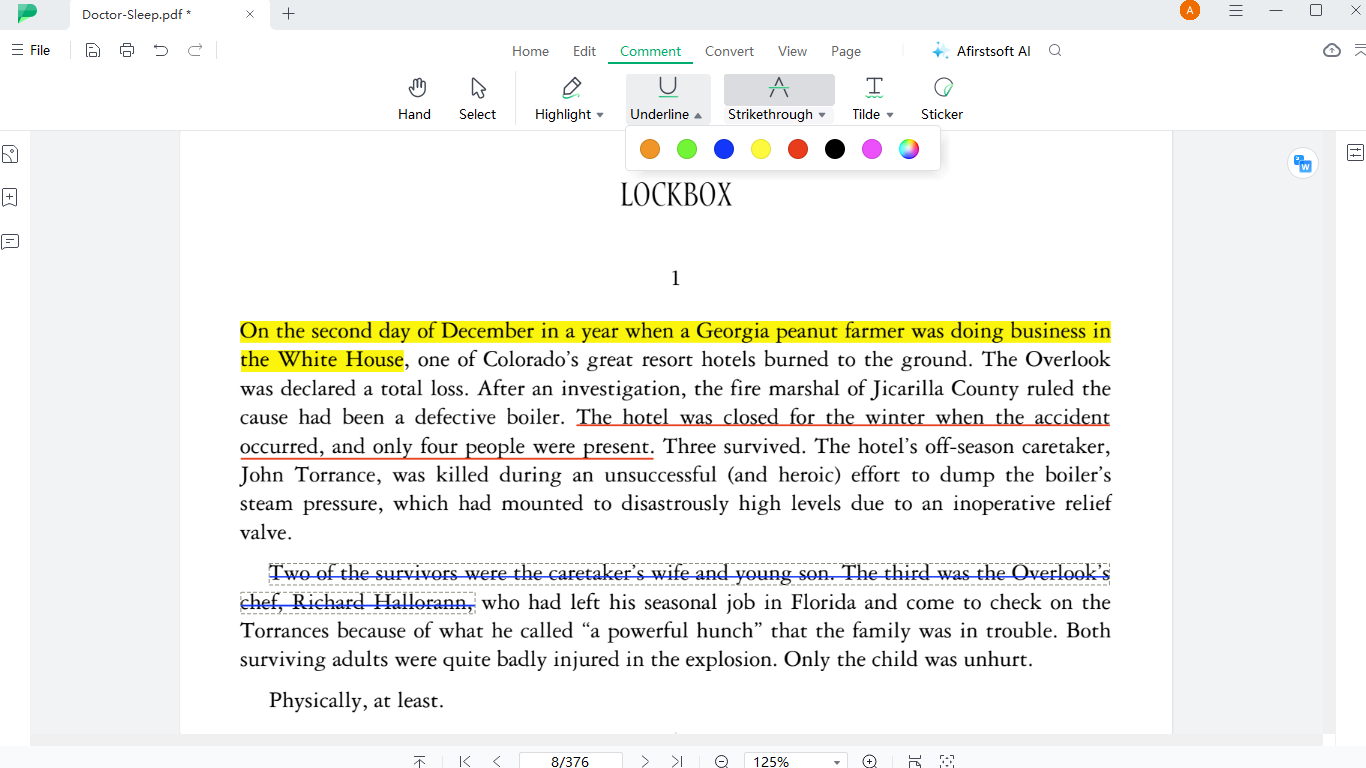Open a new tab with plus button
The width and height of the screenshot is (1366, 768).
(289, 14)
